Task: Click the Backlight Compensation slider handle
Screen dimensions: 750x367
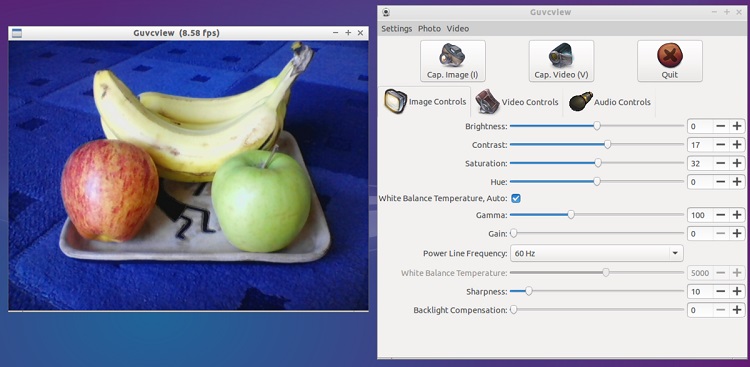Action: [x=513, y=310]
